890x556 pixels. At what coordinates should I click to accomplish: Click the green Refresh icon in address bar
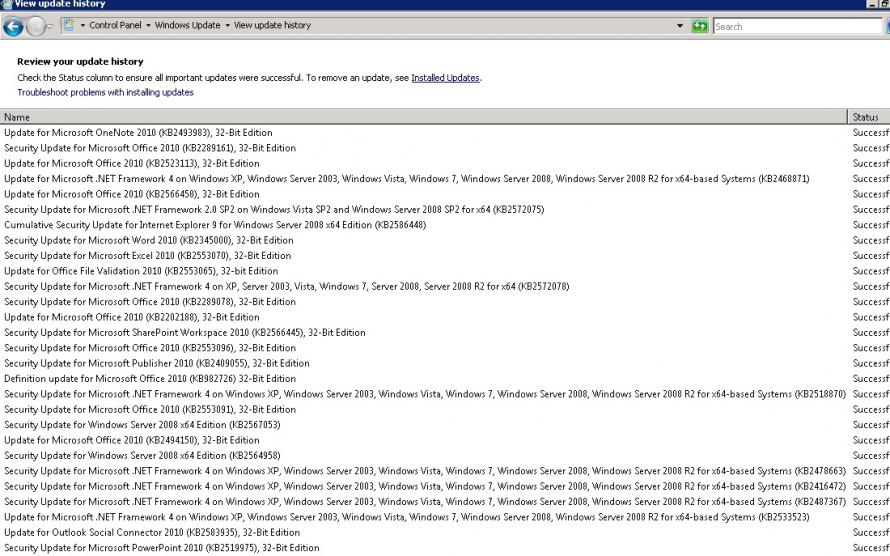(700, 26)
